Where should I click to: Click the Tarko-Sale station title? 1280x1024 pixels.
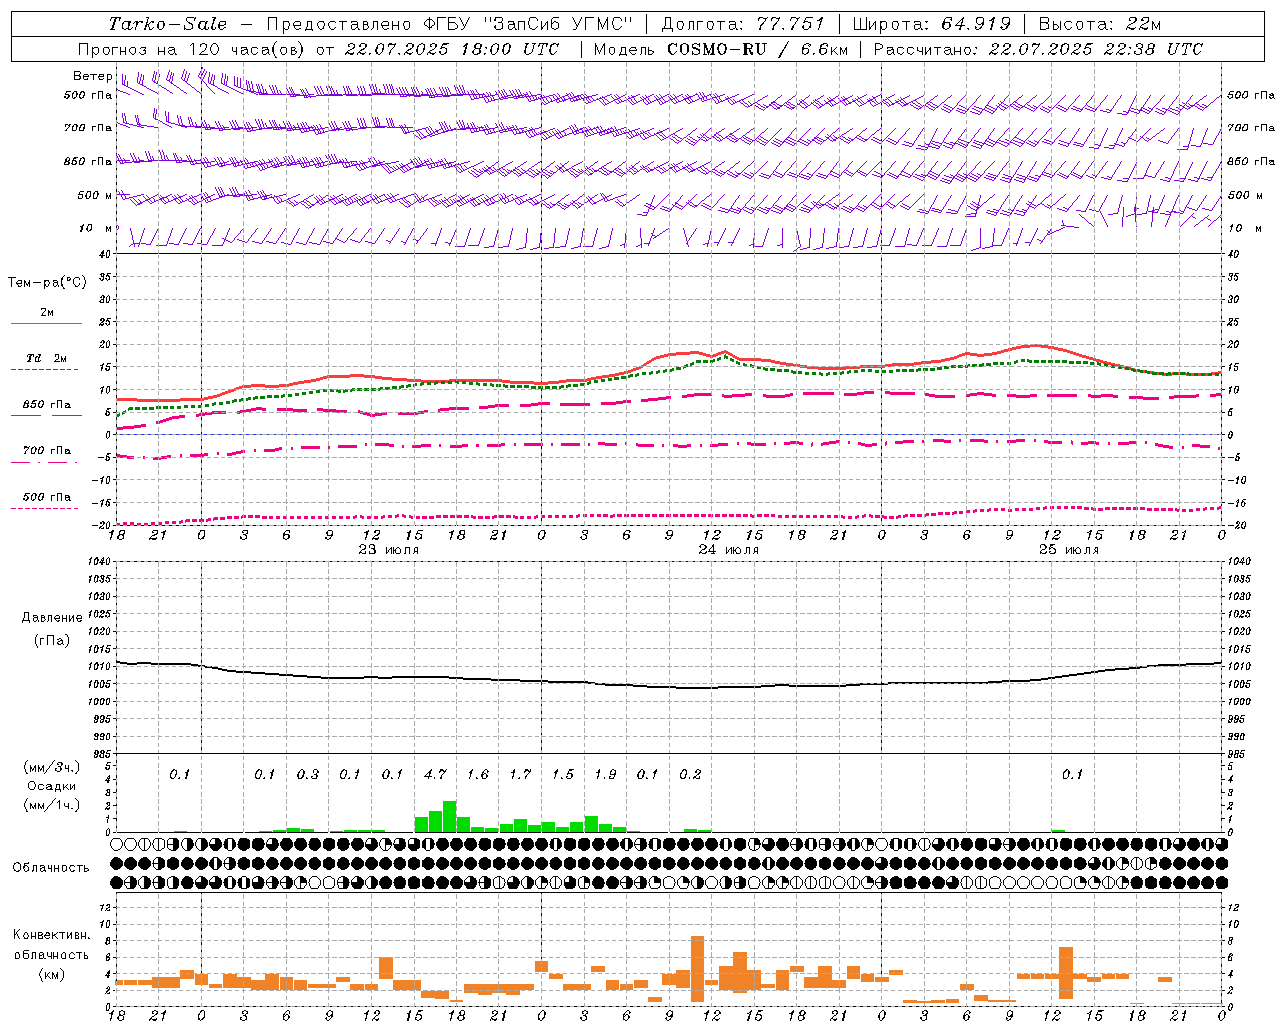coord(168,24)
